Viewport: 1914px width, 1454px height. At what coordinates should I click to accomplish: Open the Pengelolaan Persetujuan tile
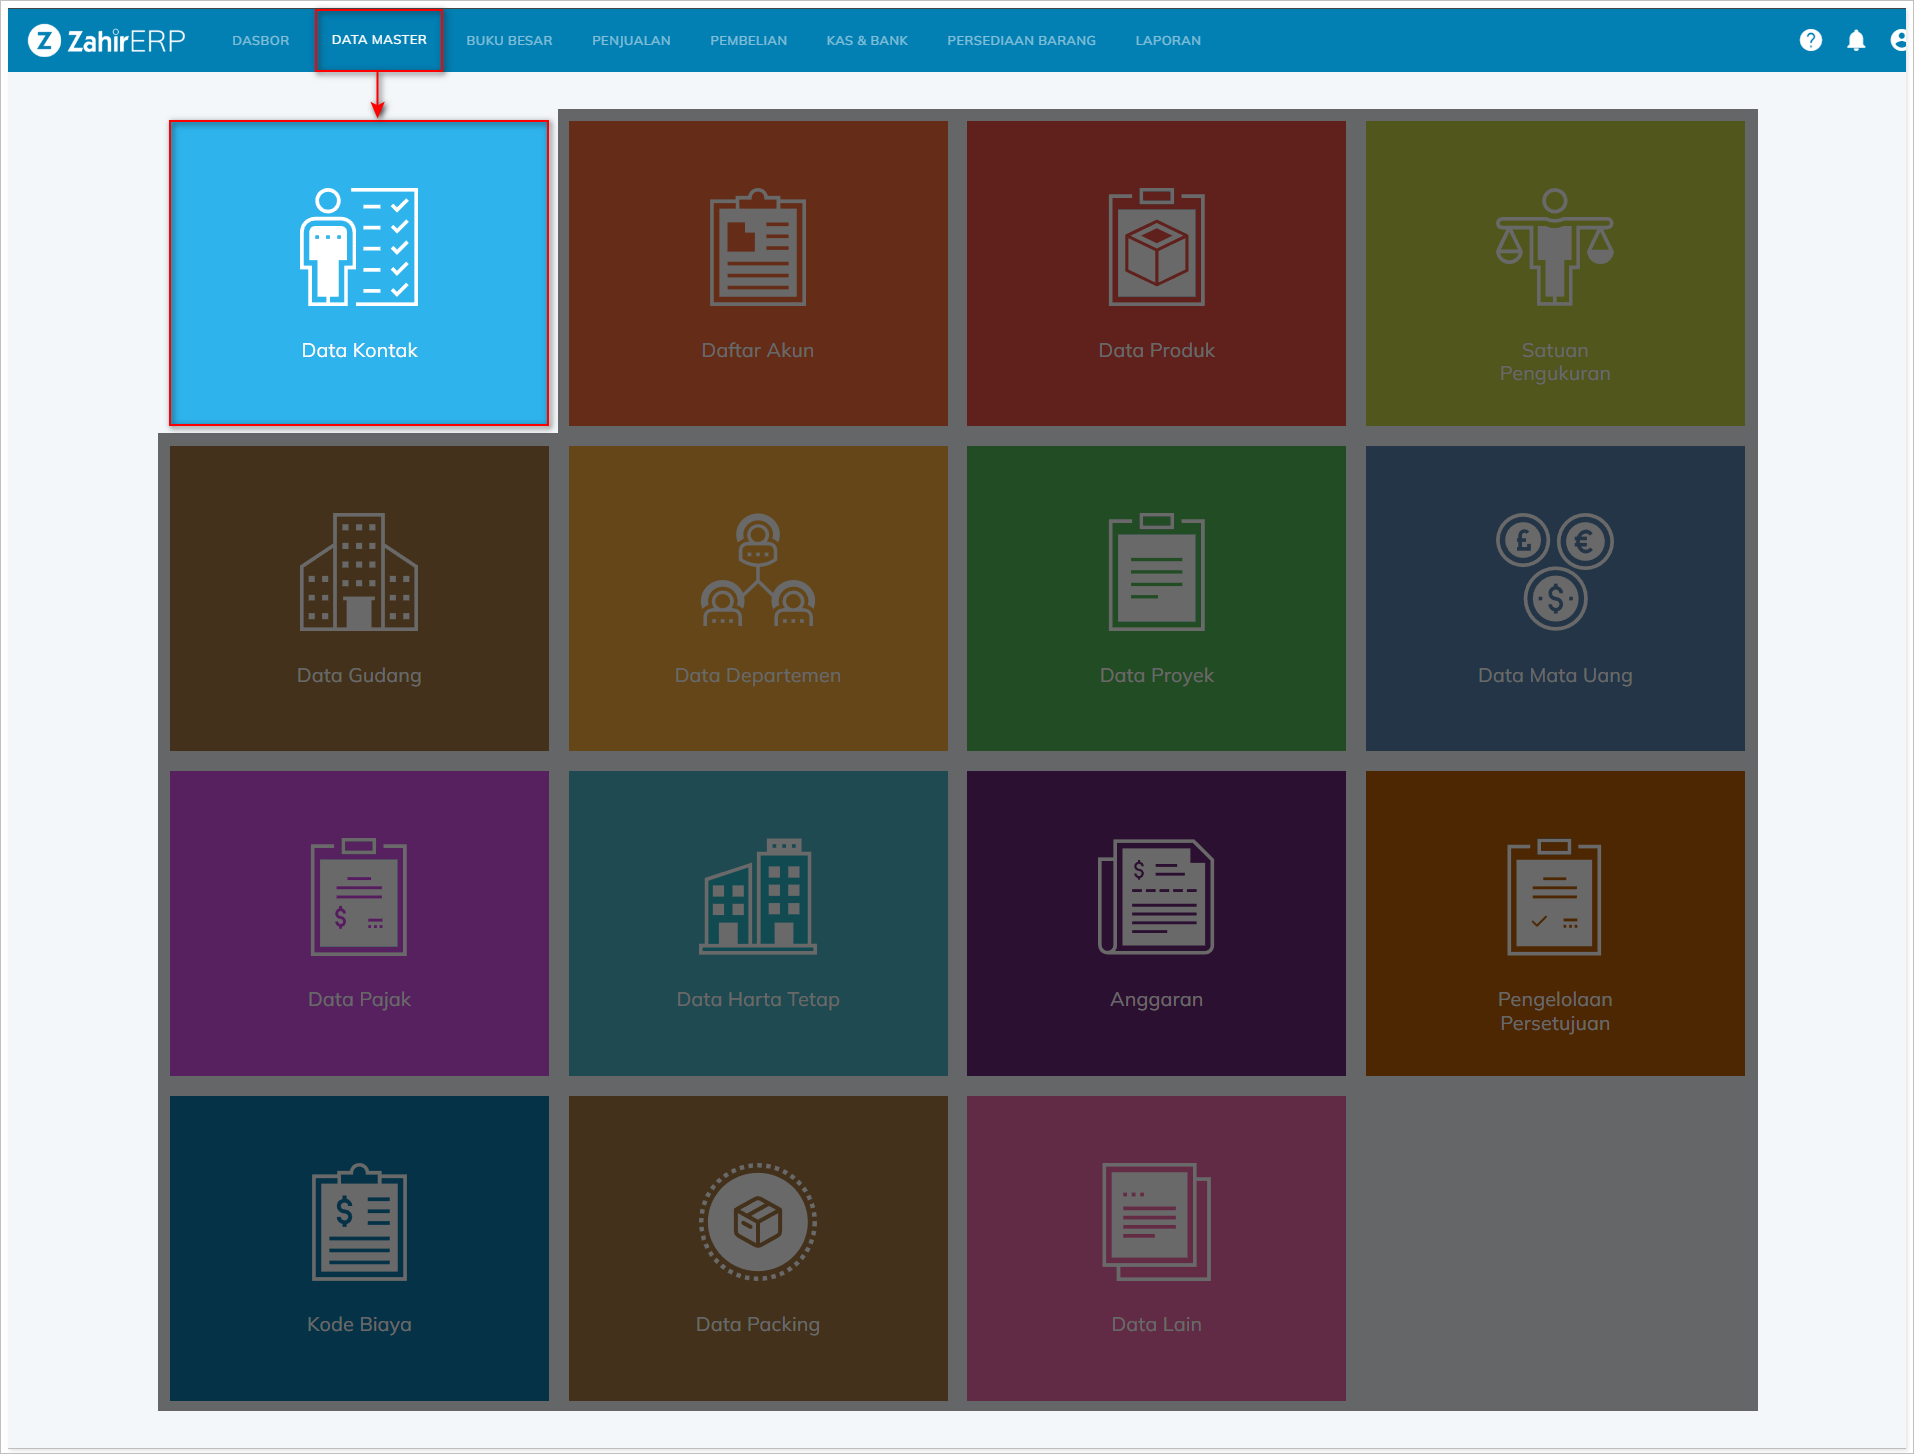[1554, 923]
